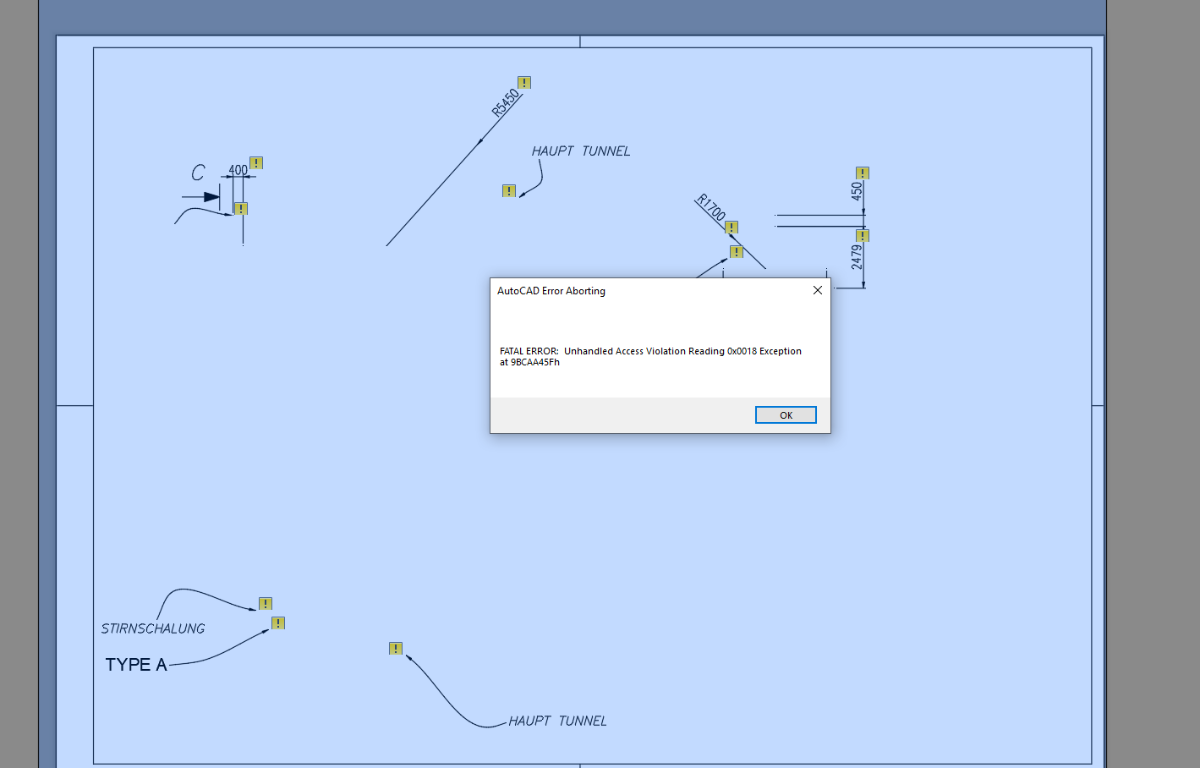Select the STIRNSCHALUNG annotation text
Viewport: 1200px width, 768px height.
(153, 628)
